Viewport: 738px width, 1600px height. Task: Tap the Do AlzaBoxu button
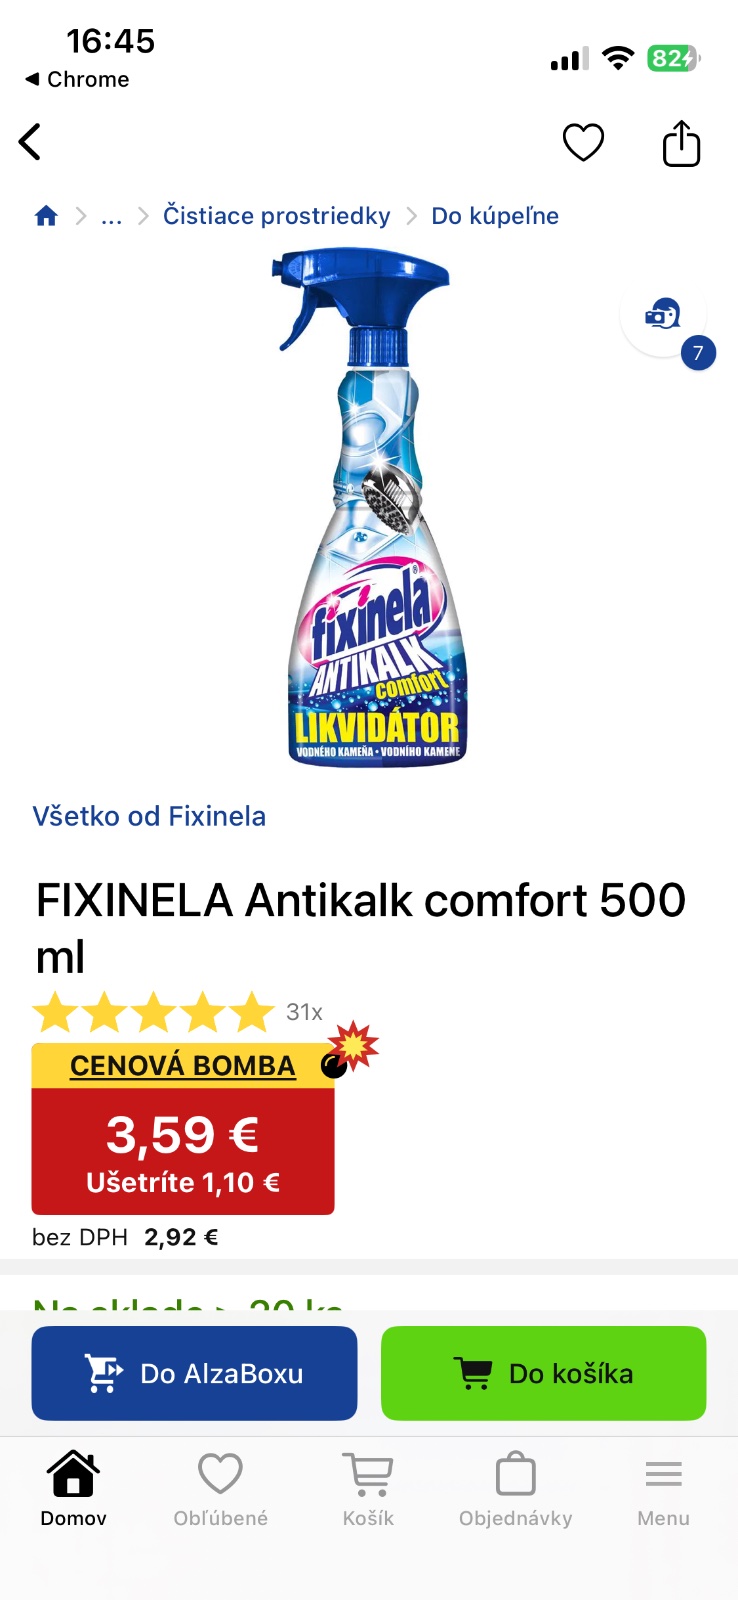tap(194, 1373)
